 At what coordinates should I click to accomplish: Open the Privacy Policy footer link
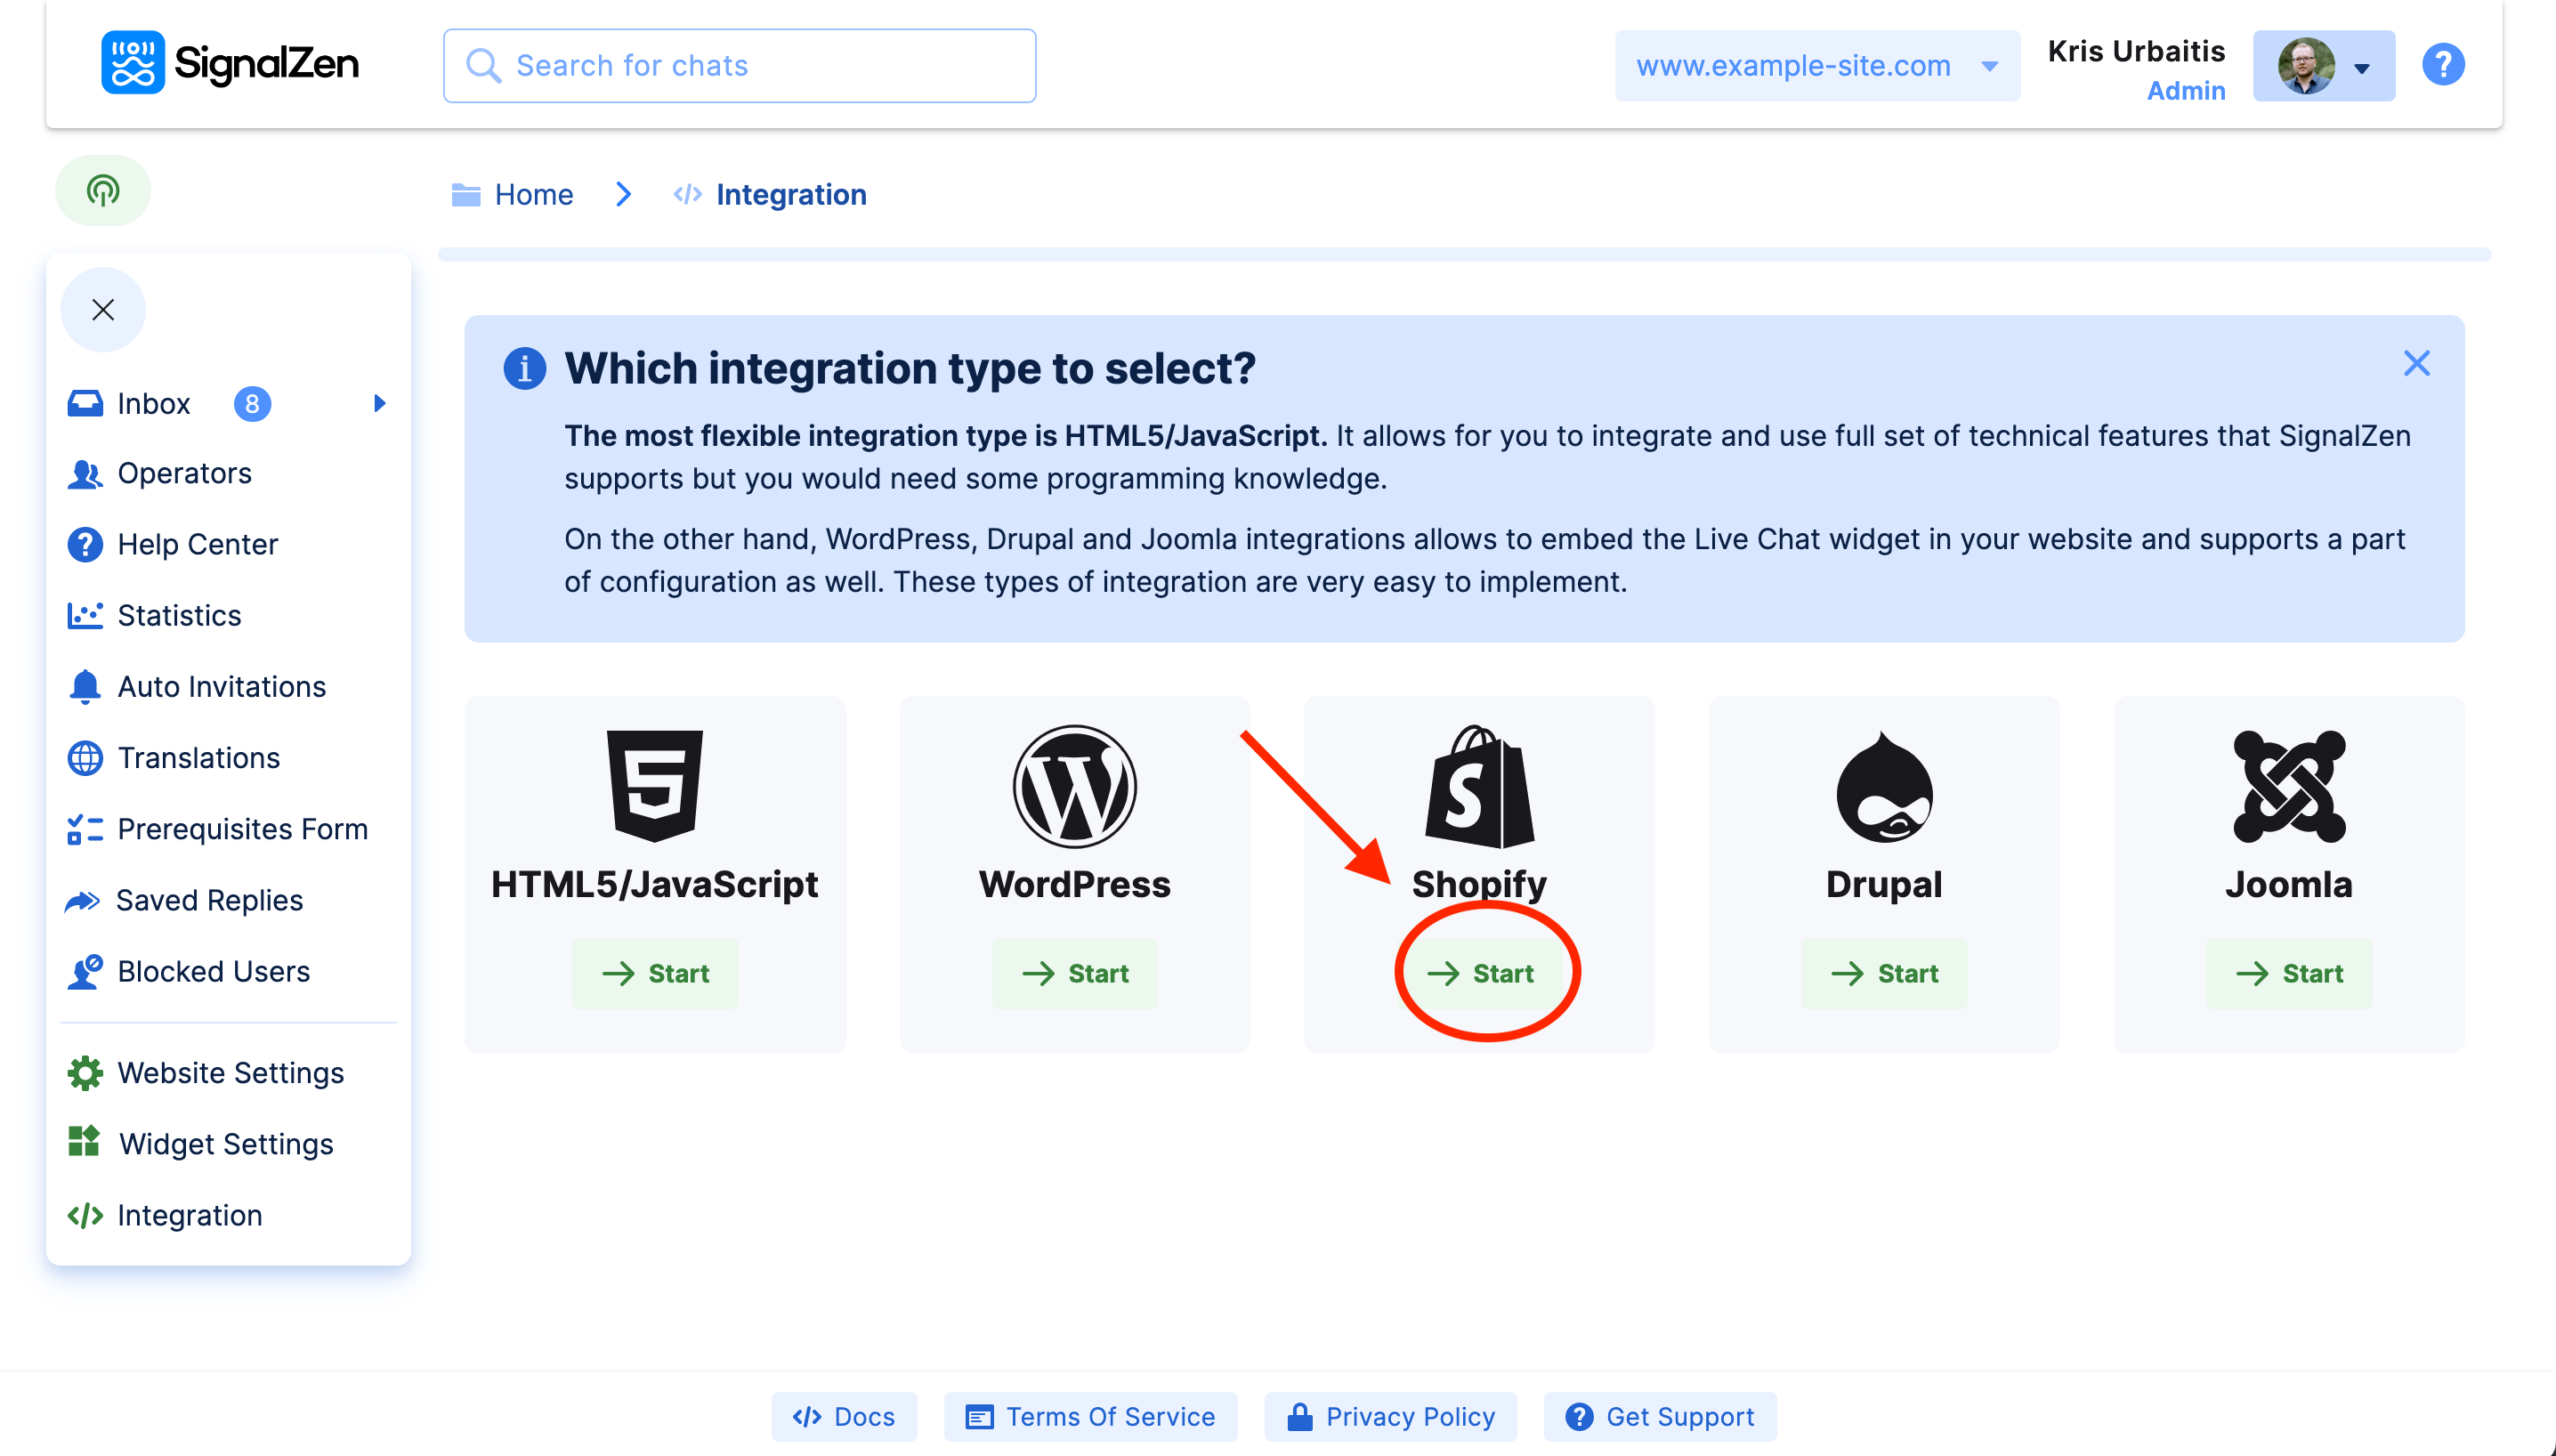point(1390,1416)
